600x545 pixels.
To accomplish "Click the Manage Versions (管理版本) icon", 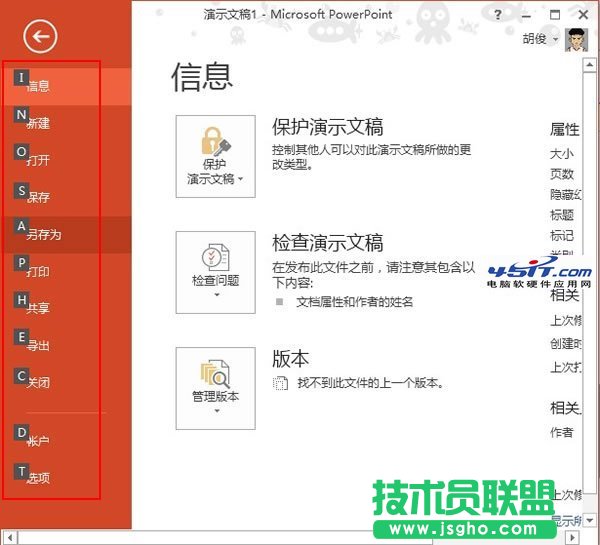I will (x=215, y=373).
